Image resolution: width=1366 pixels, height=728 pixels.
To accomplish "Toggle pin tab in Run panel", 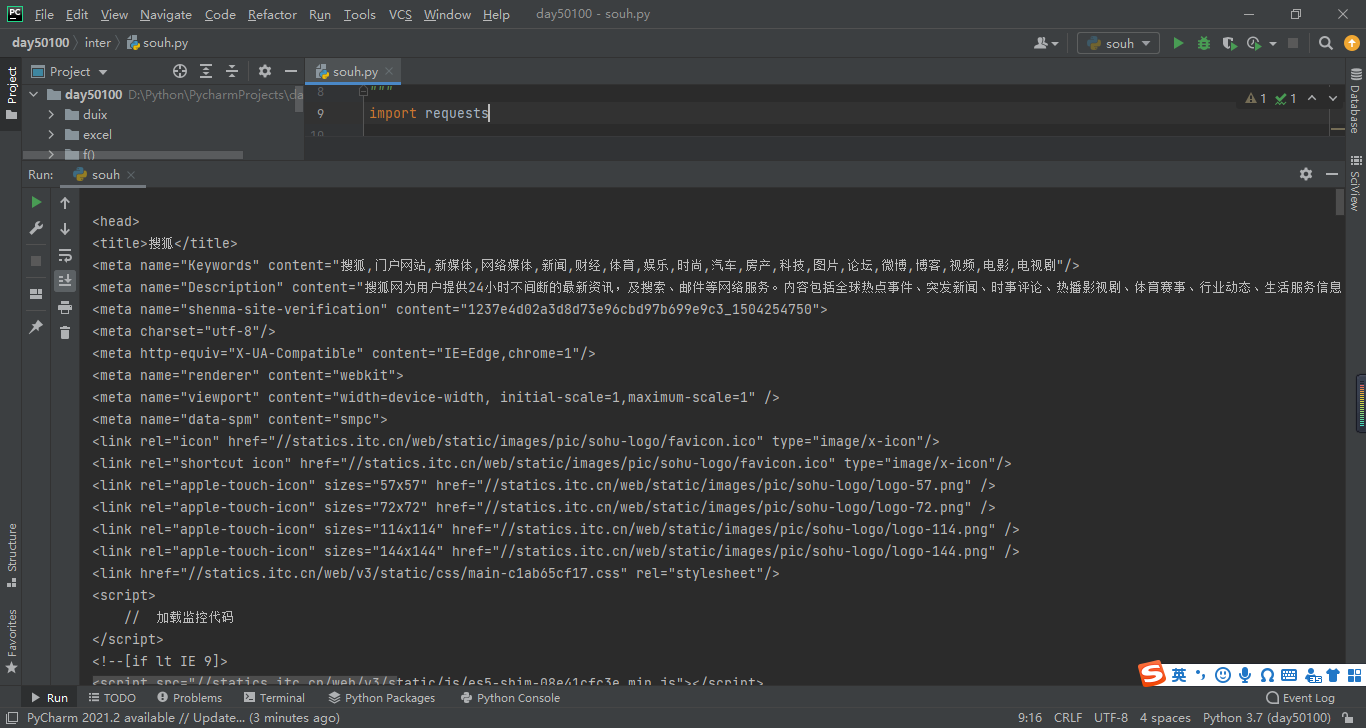I will 36,327.
